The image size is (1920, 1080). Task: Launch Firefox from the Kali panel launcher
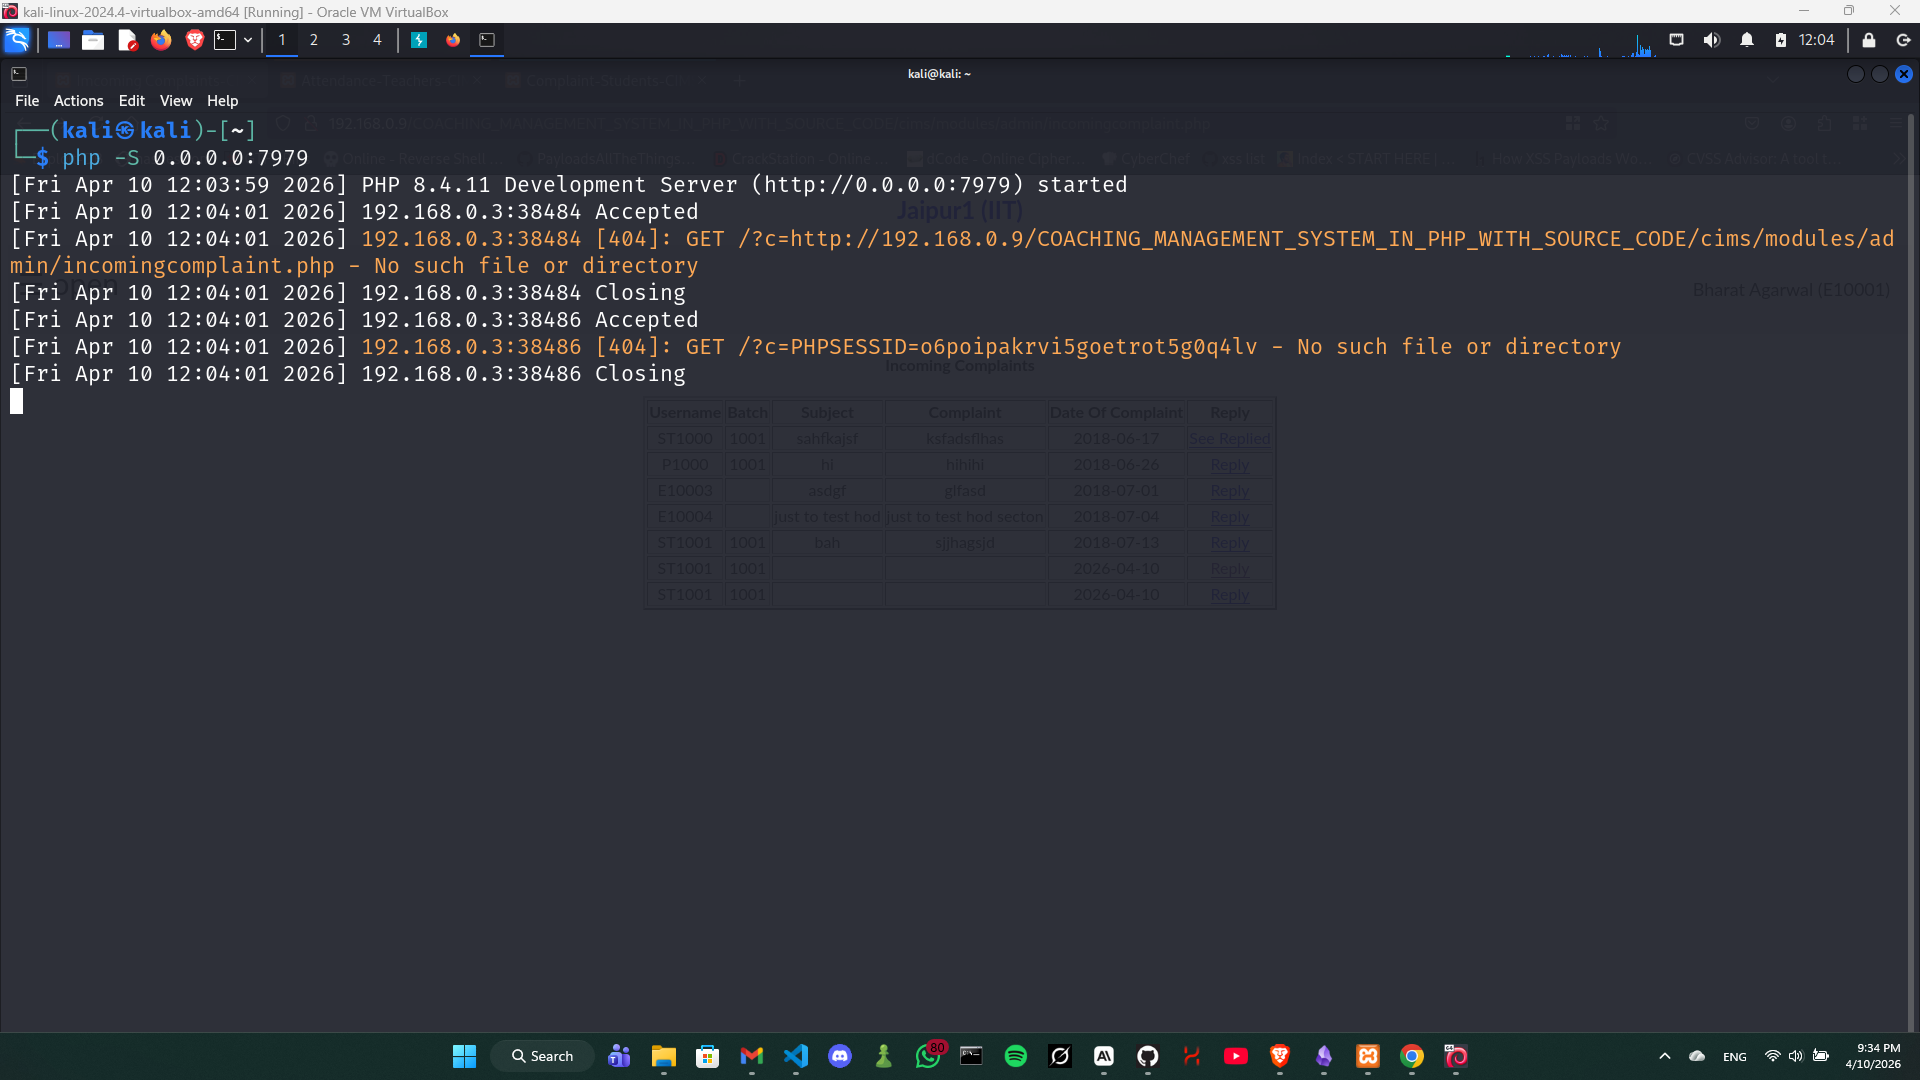click(161, 40)
